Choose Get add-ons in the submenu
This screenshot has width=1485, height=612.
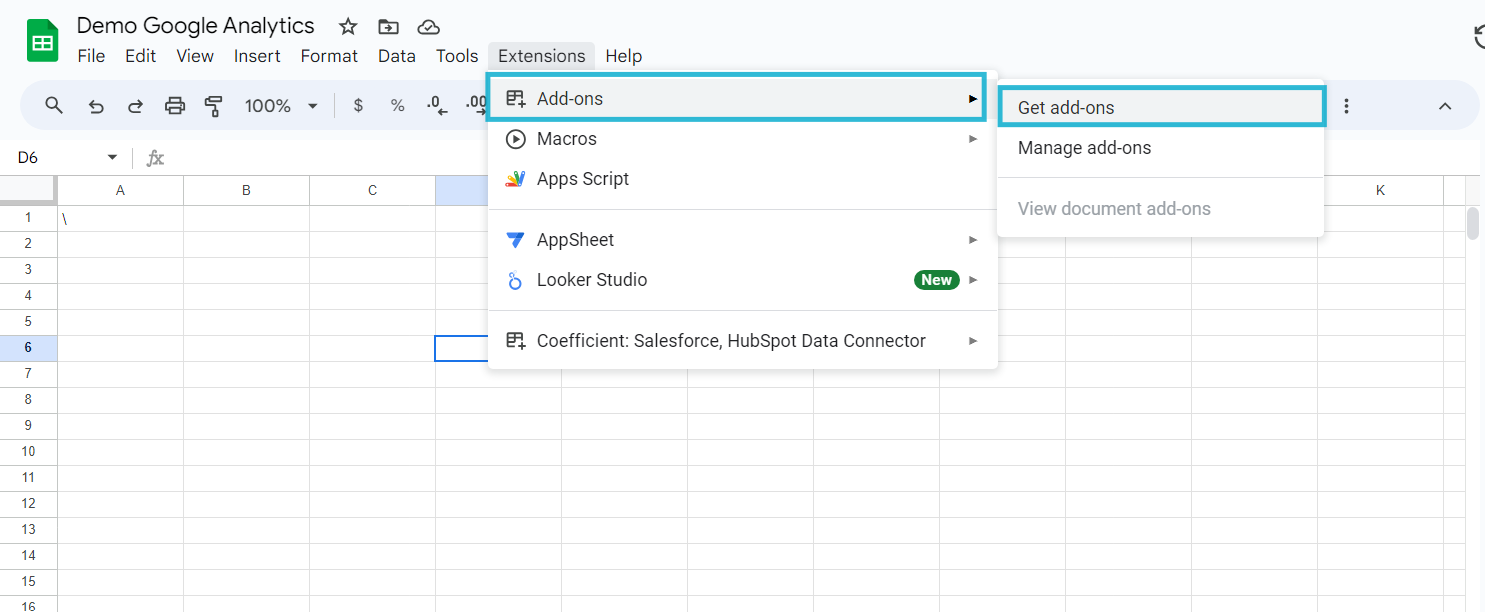click(1161, 107)
